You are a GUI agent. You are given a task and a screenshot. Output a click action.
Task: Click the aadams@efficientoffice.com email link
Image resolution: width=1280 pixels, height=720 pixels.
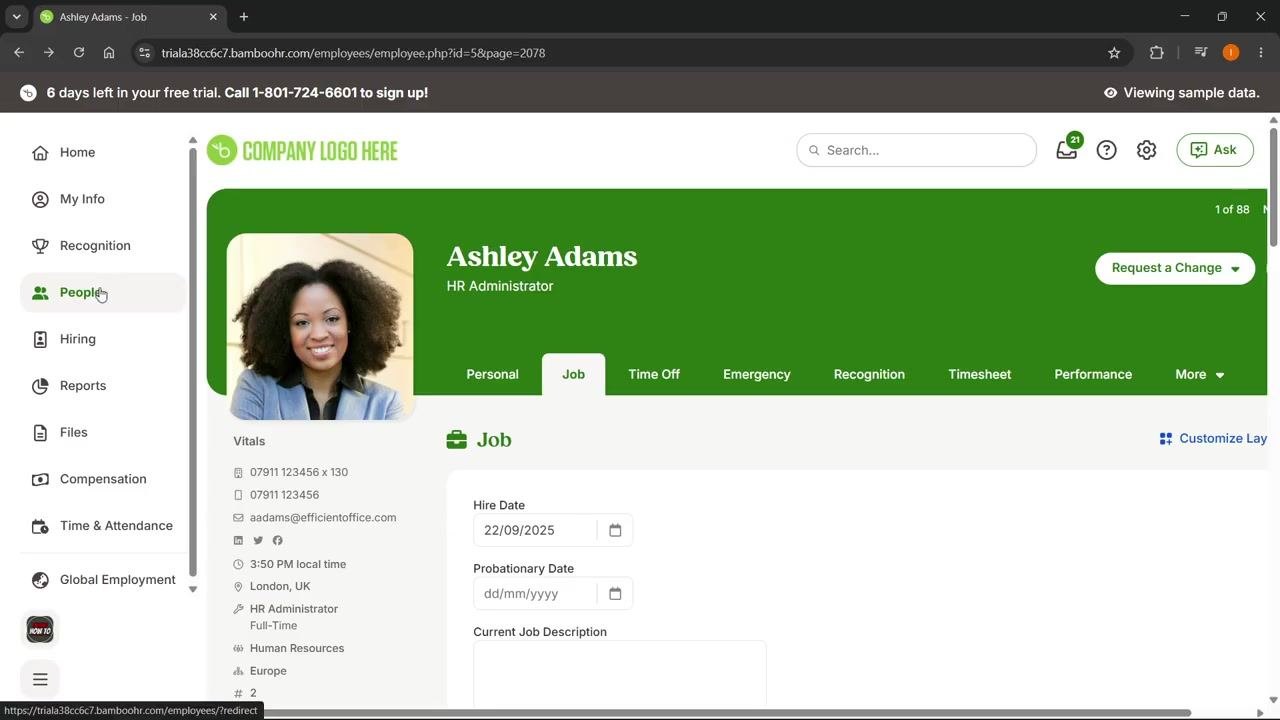pos(323,518)
